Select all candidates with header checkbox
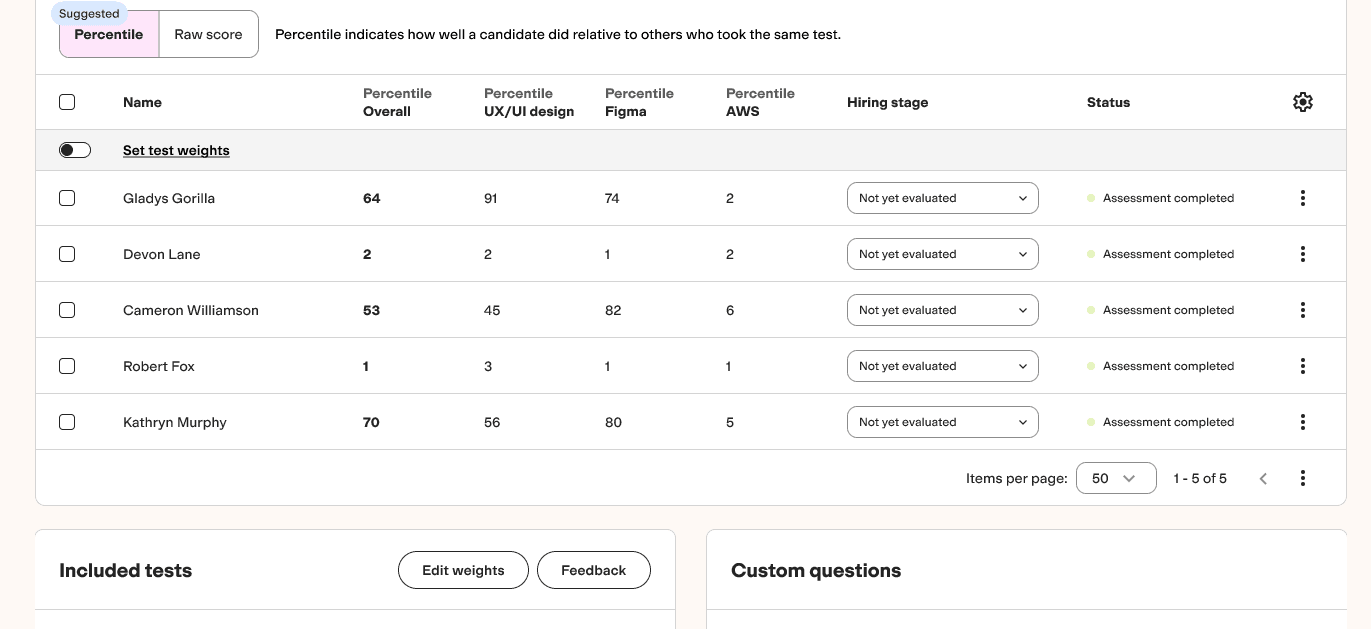 point(67,102)
